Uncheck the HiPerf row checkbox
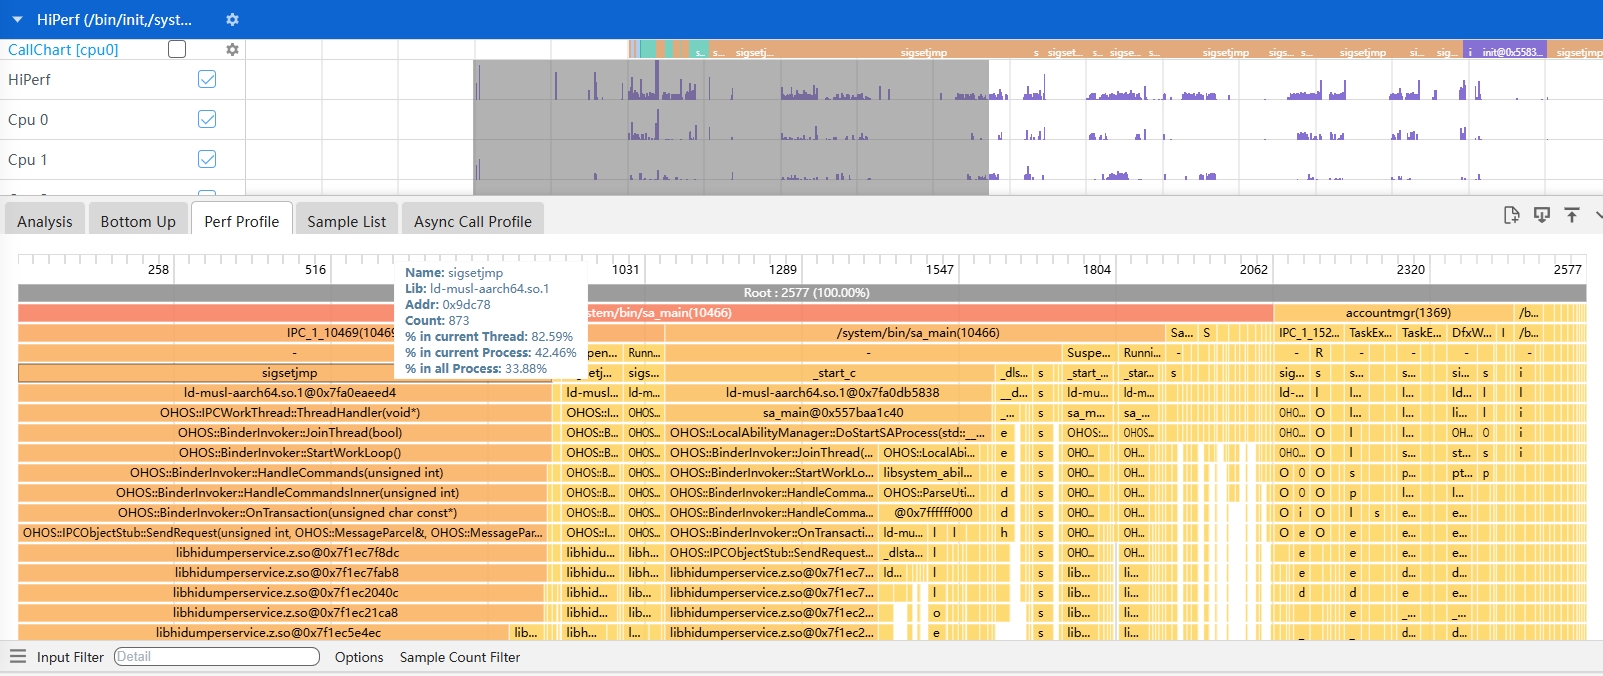This screenshot has width=1603, height=676. coord(207,79)
